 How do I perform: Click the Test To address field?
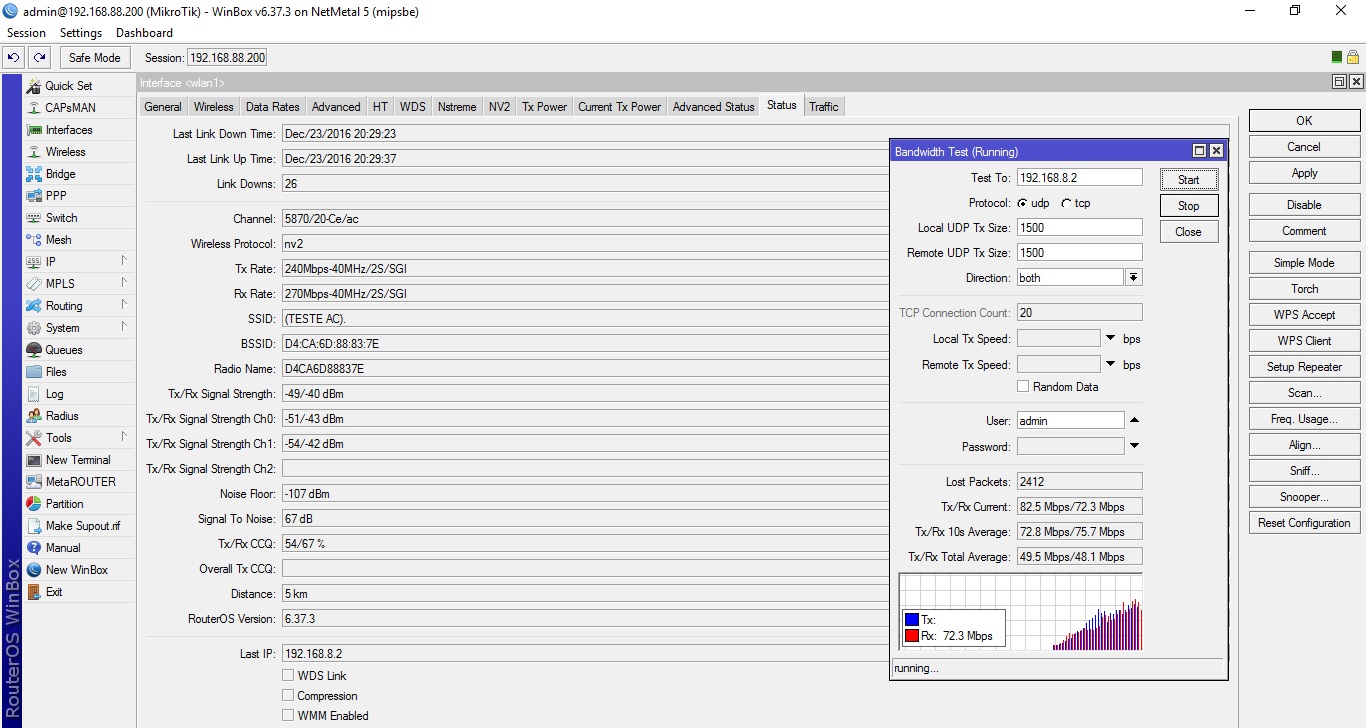point(1079,177)
